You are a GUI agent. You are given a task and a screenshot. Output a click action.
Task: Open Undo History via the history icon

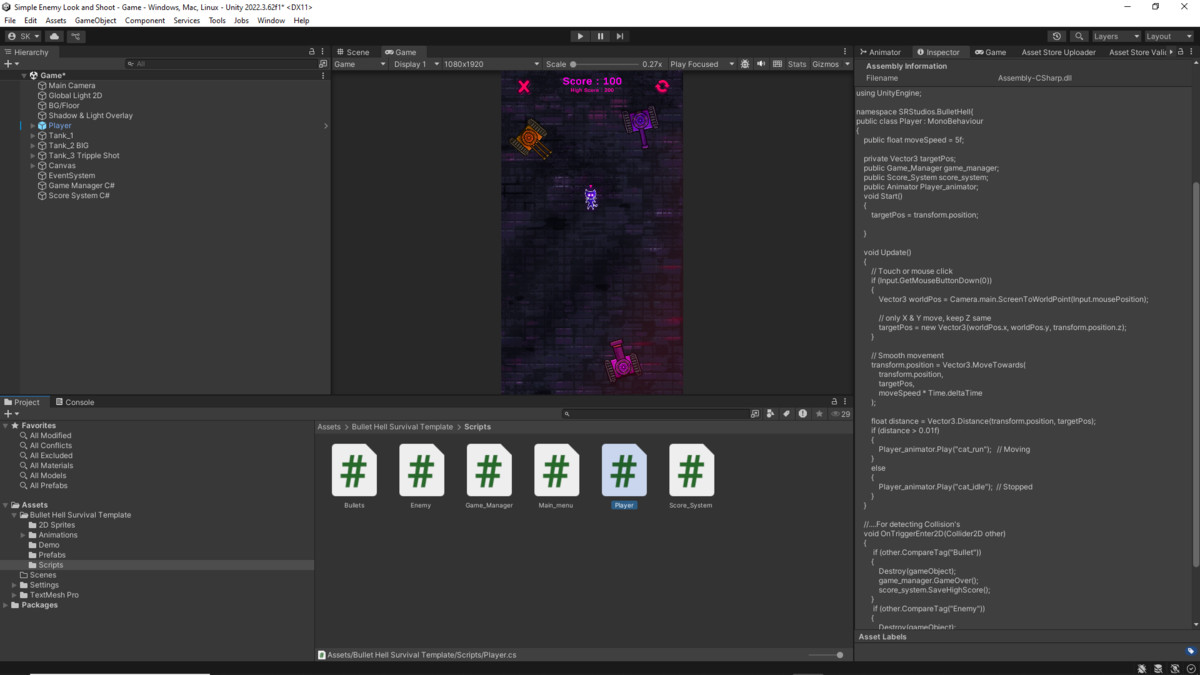[x=1055, y=35]
